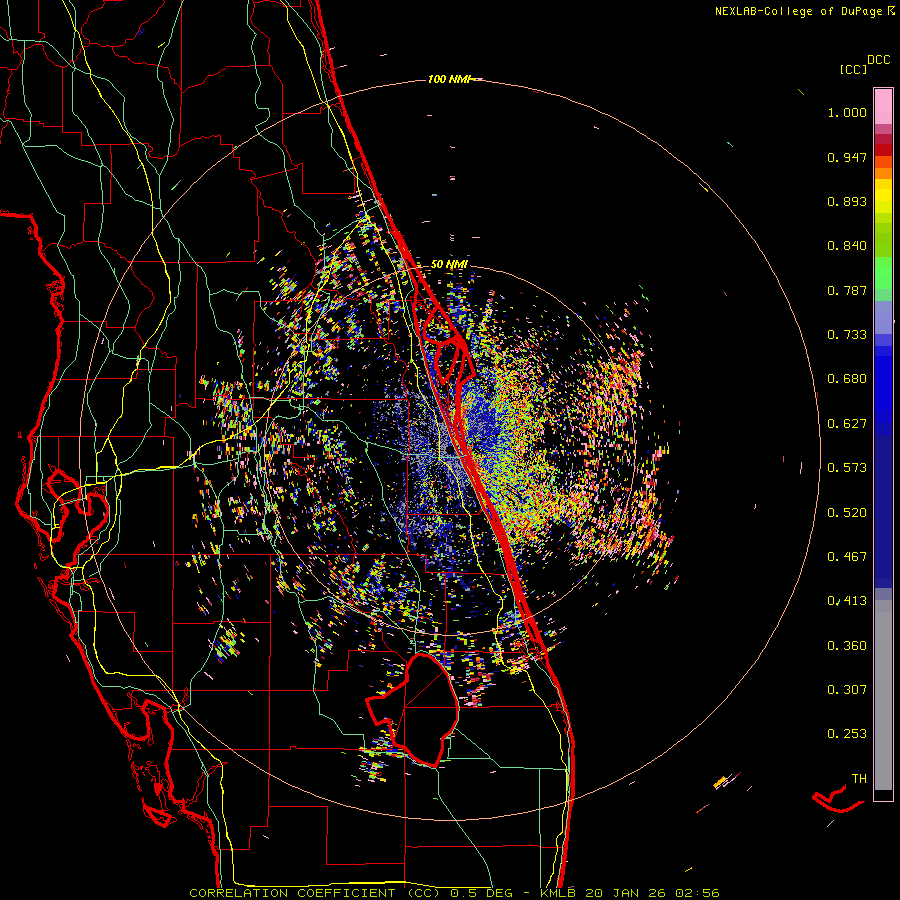
Task: Click the 0.5 DEG elevation text
Action: pos(483,893)
